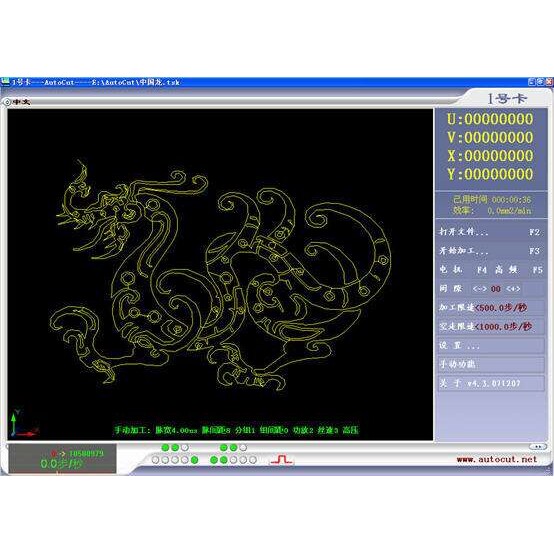The width and height of the screenshot is (554, 554).
Task: Click the X:00000000 coordinate readout
Action: point(490,156)
